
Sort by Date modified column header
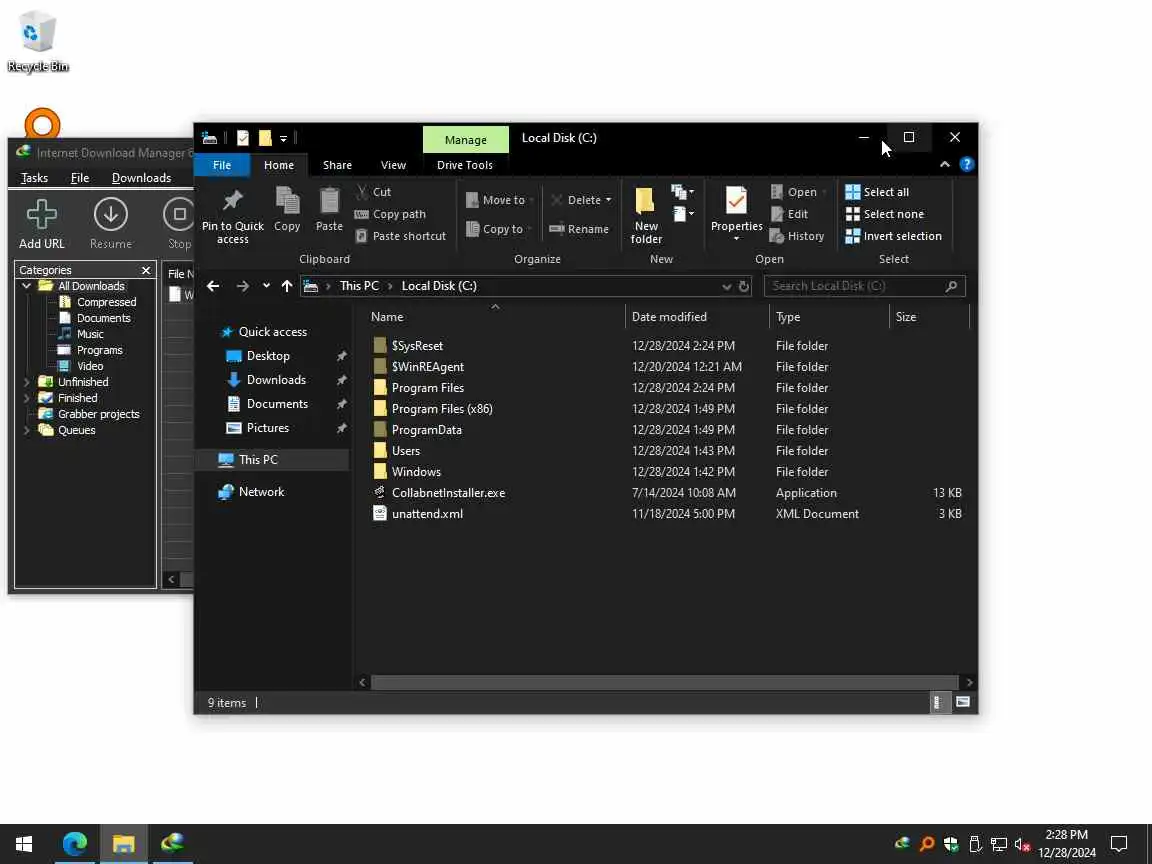coord(669,317)
